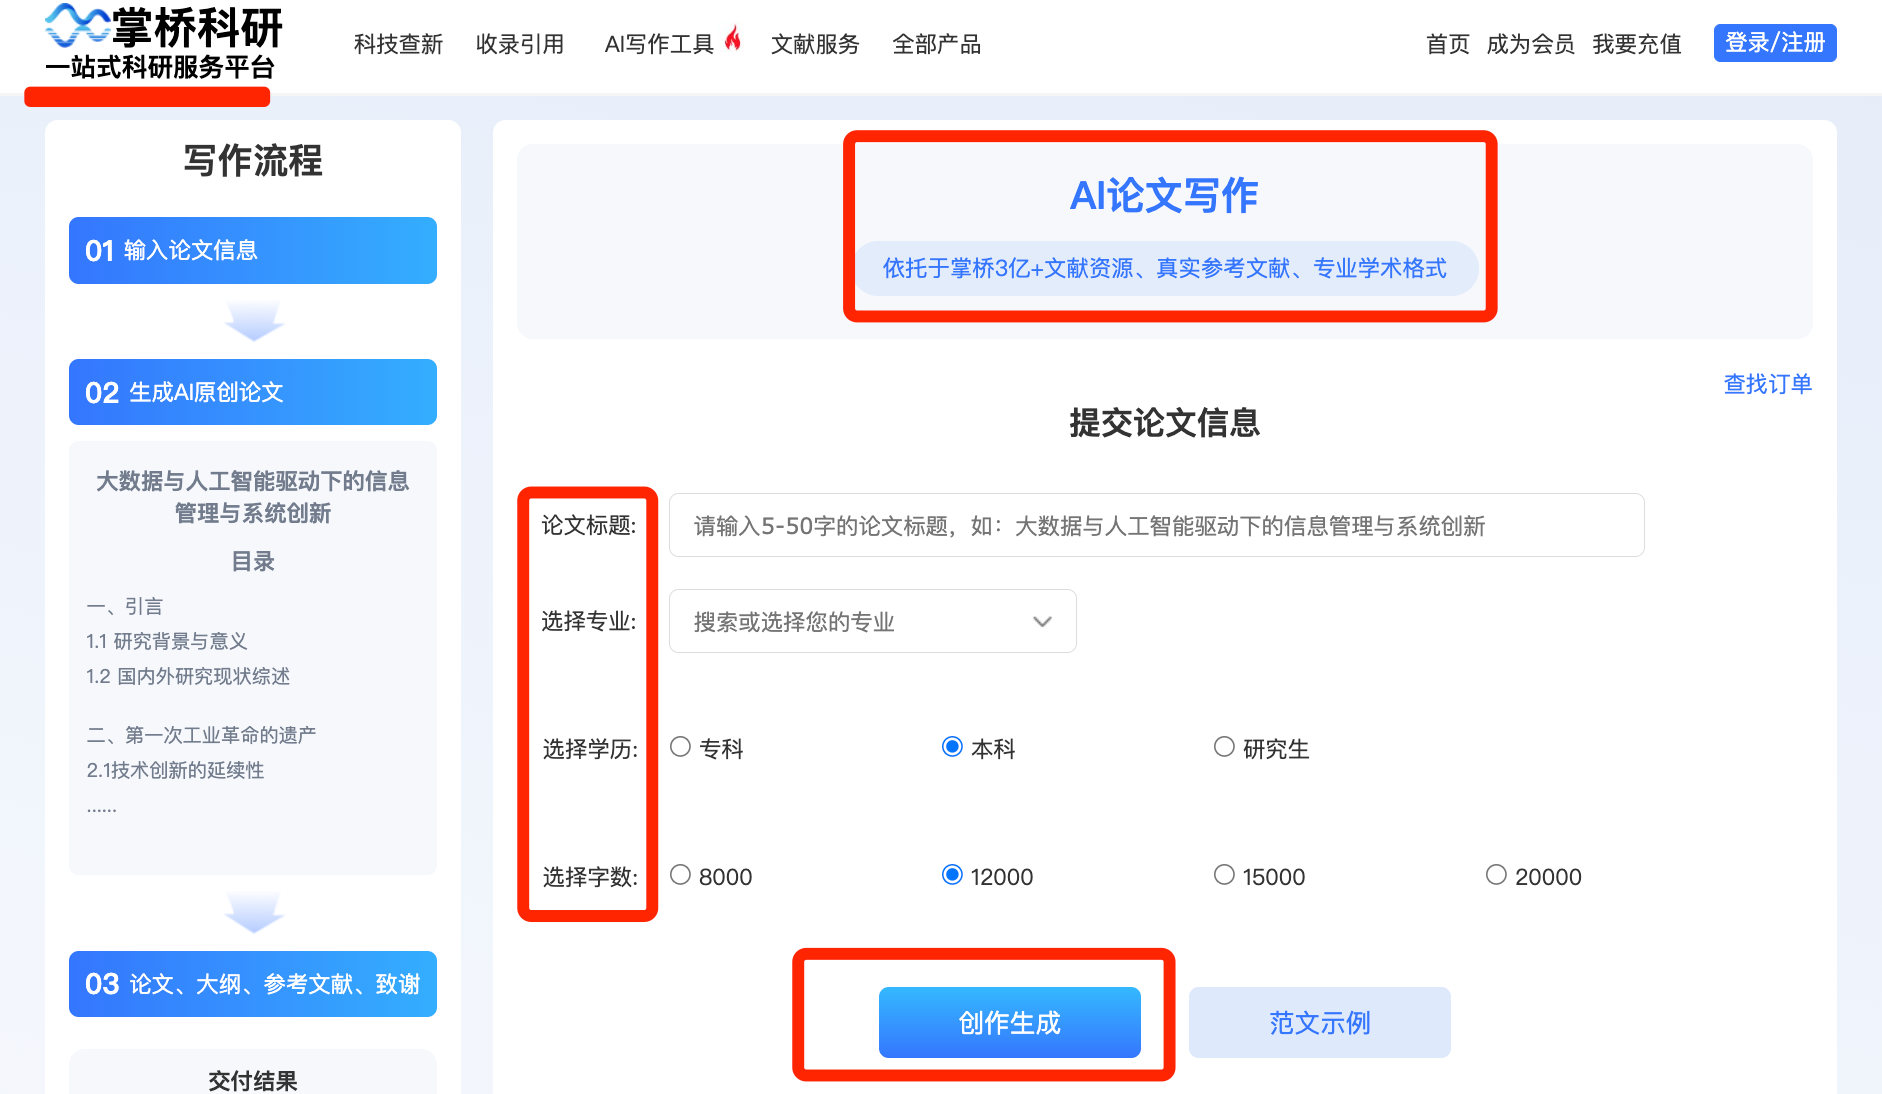Open the 科技查新 menu
Image resolution: width=1882 pixels, height=1094 pixels.
click(398, 44)
